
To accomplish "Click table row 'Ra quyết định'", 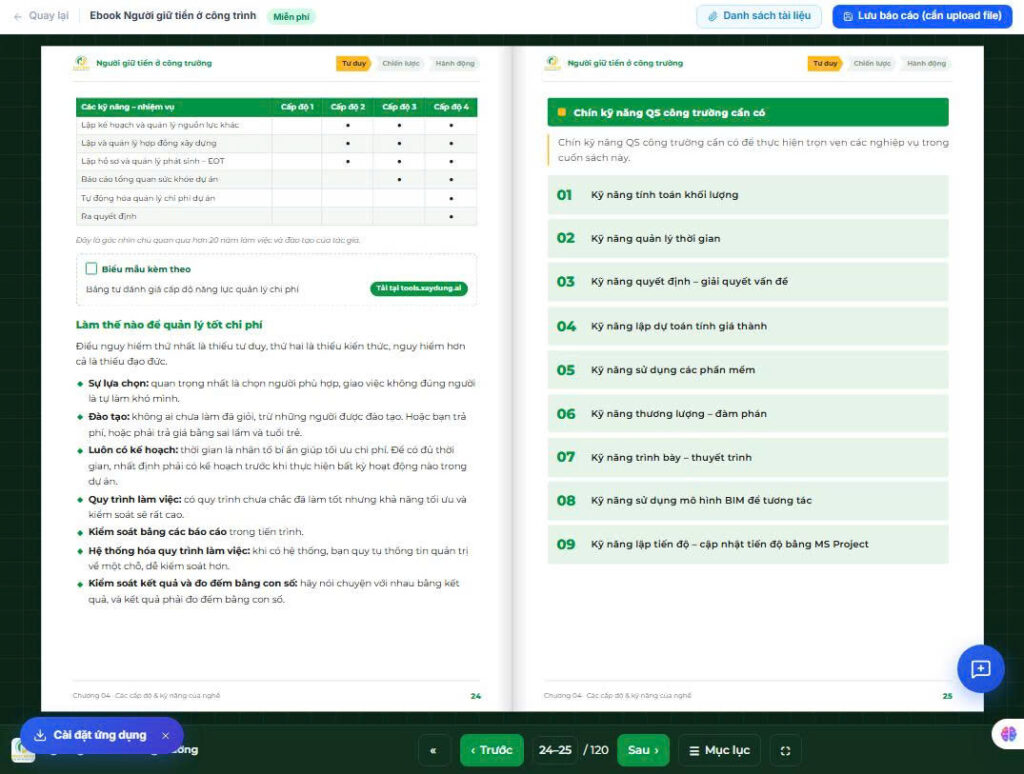I will [276, 216].
